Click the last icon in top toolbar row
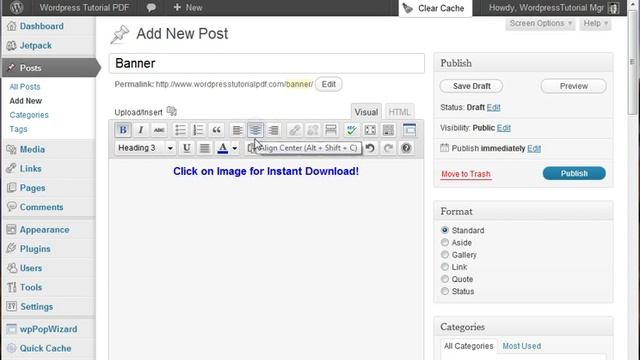The width and height of the screenshot is (640, 360). coord(409,130)
